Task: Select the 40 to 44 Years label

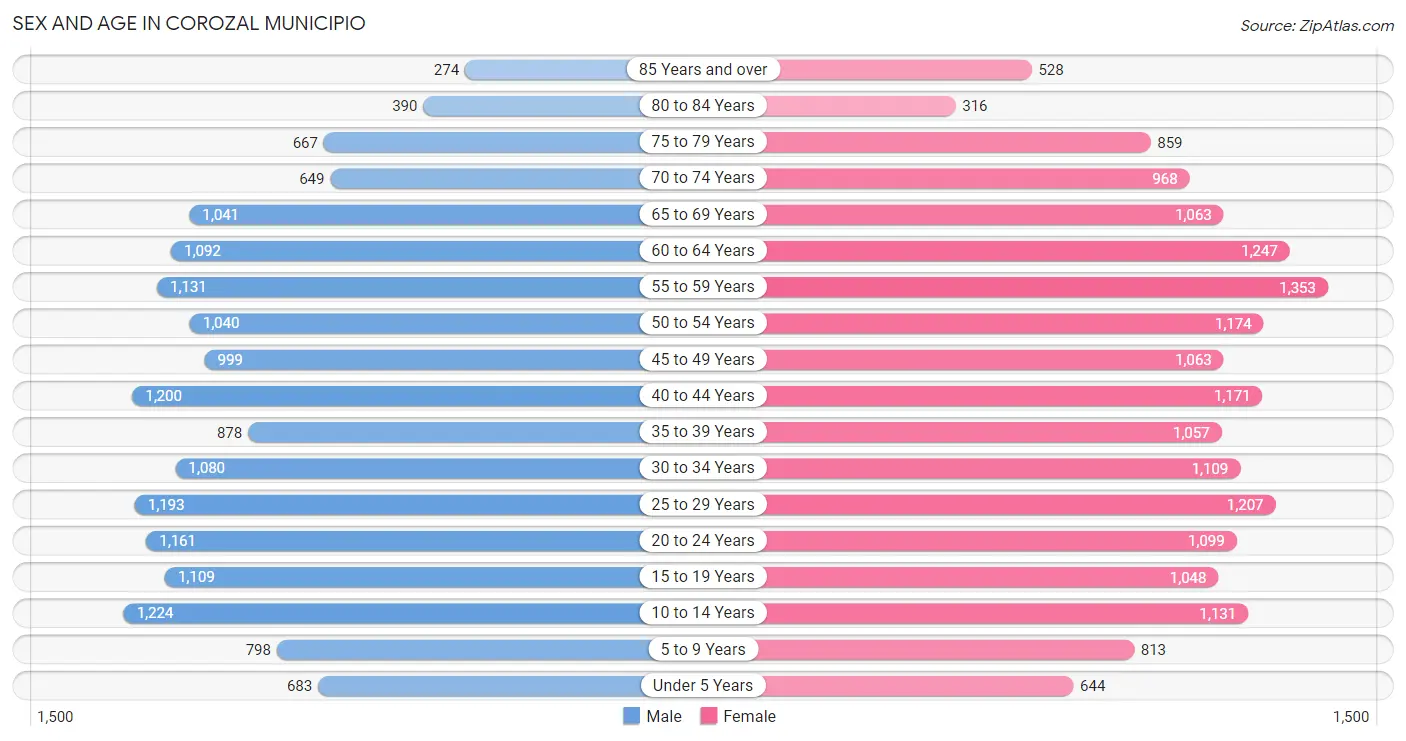Action: (x=703, y=395)
